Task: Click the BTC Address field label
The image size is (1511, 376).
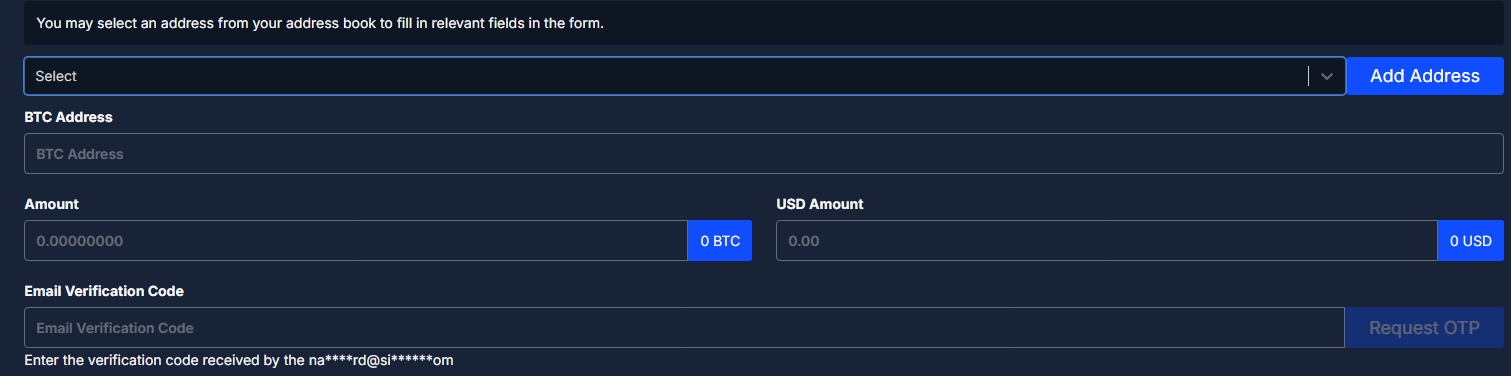Action: pyautogui.click(x=68, y=117)
